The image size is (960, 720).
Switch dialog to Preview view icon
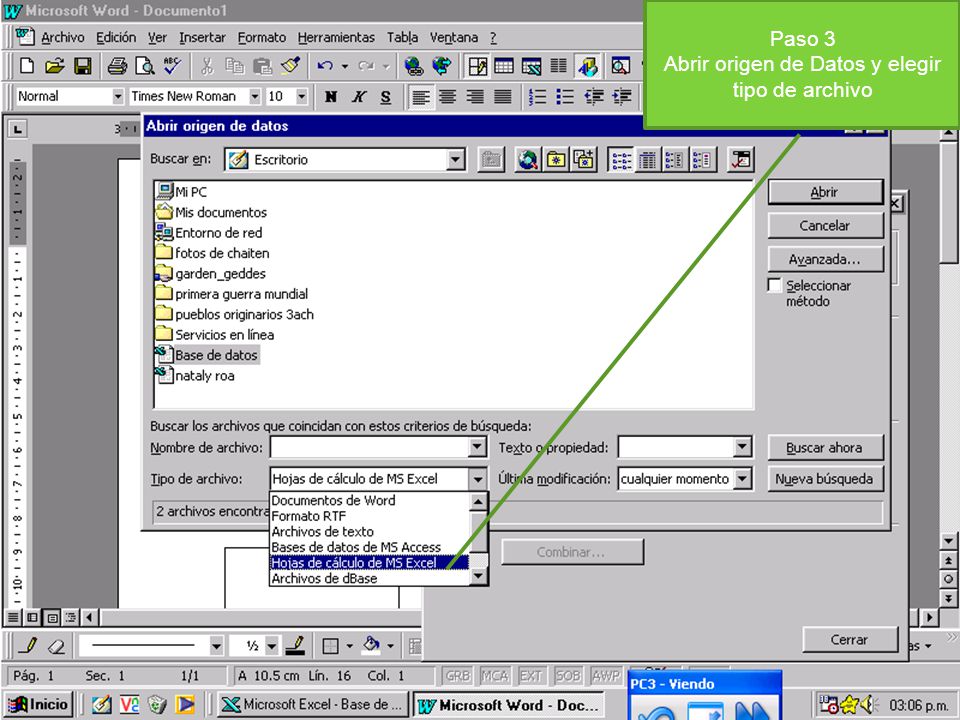[702, 160]
